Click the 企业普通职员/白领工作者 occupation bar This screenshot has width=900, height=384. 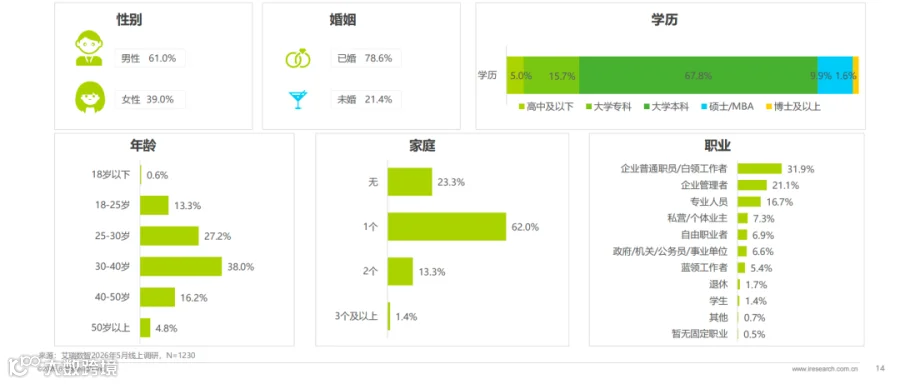click(759, 168)
